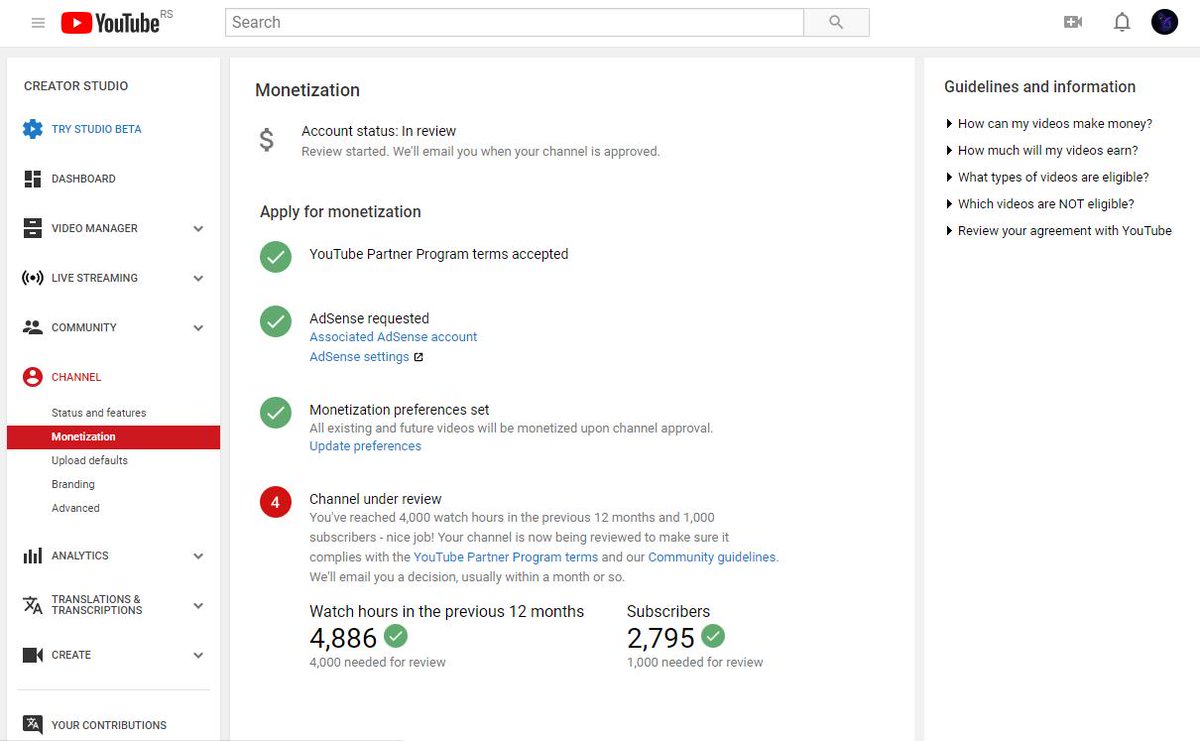
Task: Click the Create video camera sidebar icon
Action: pyautogui.click(x=33, y=655)
